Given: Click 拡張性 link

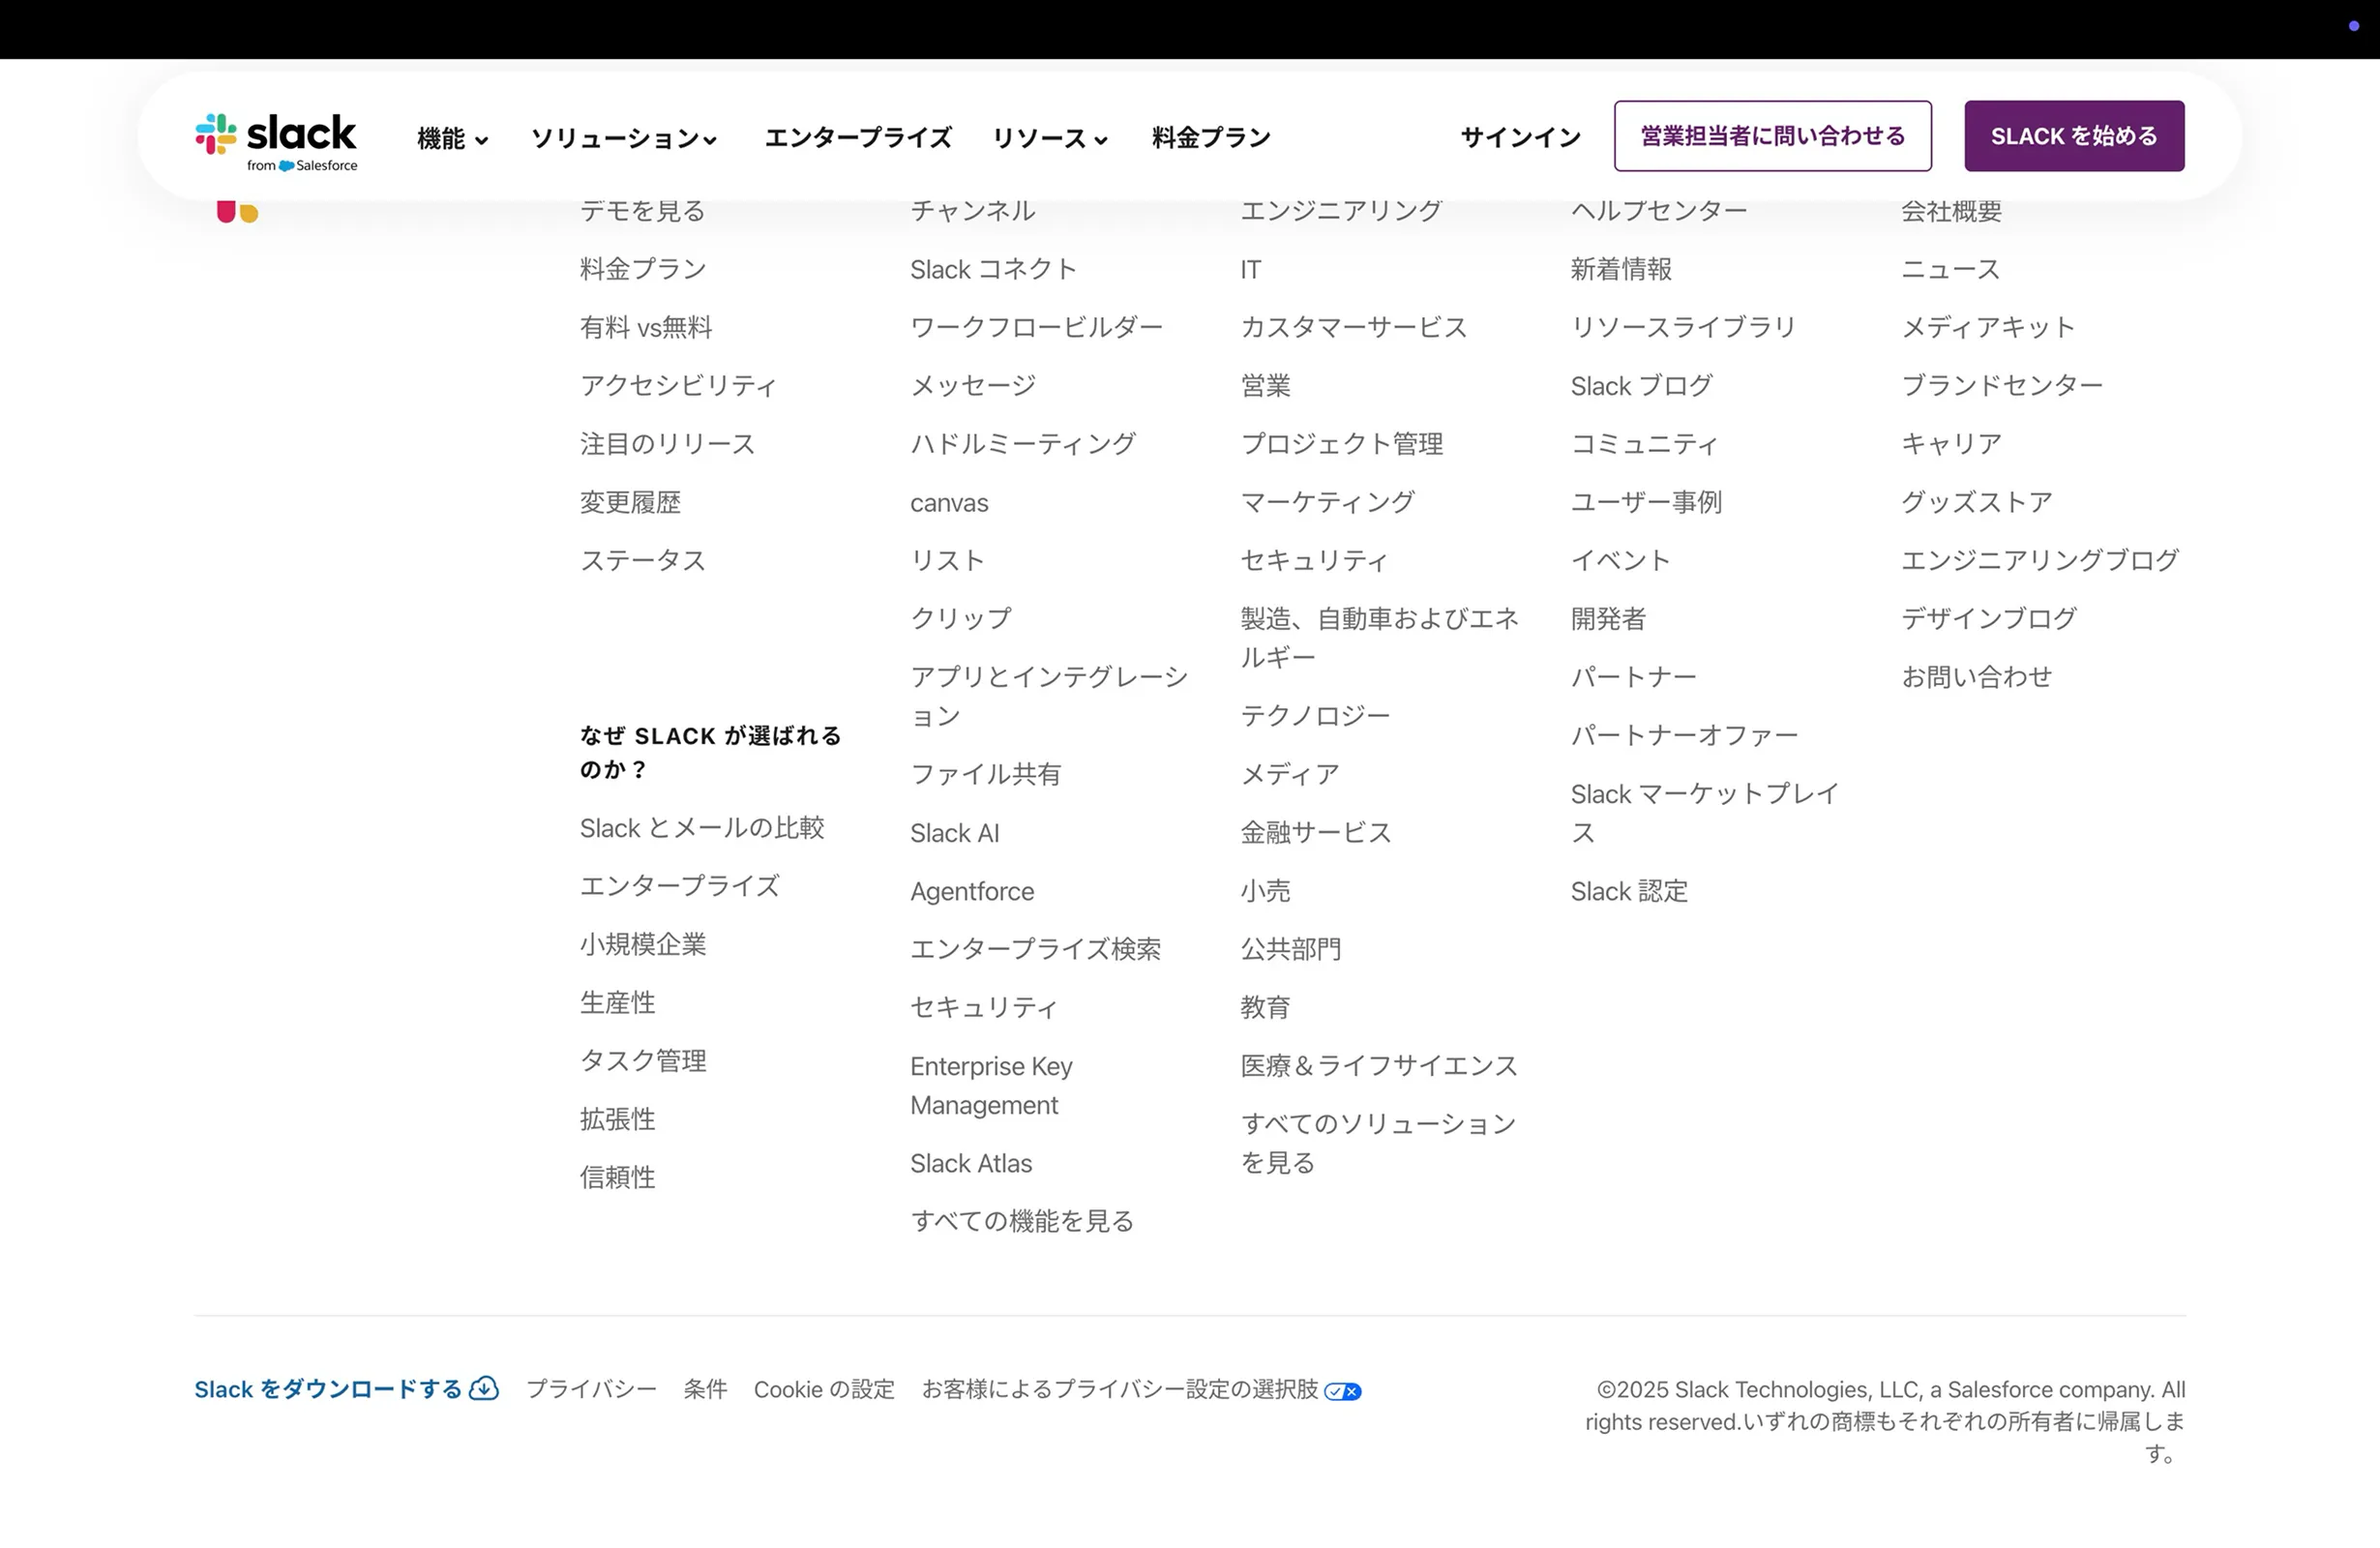Looking at the screenshot, I should [617, 1119].
